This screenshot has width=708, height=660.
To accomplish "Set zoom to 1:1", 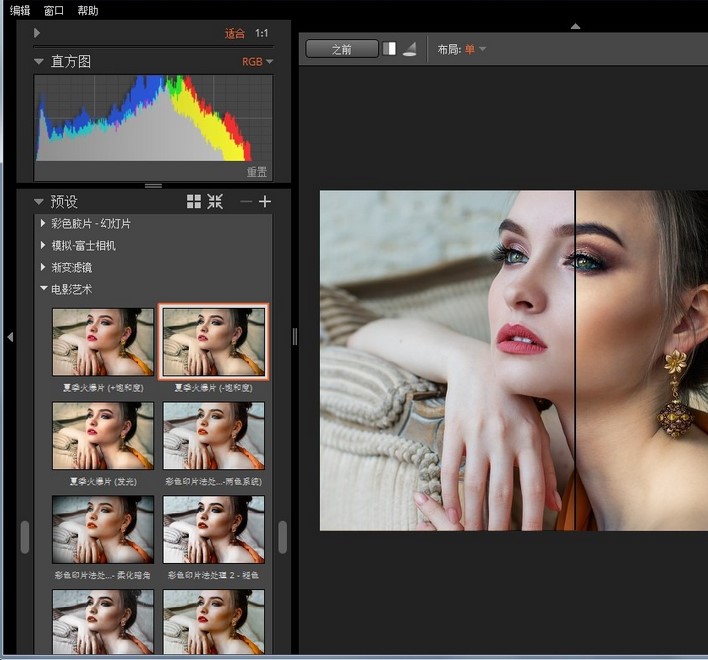I will click(x=261, y=33).
